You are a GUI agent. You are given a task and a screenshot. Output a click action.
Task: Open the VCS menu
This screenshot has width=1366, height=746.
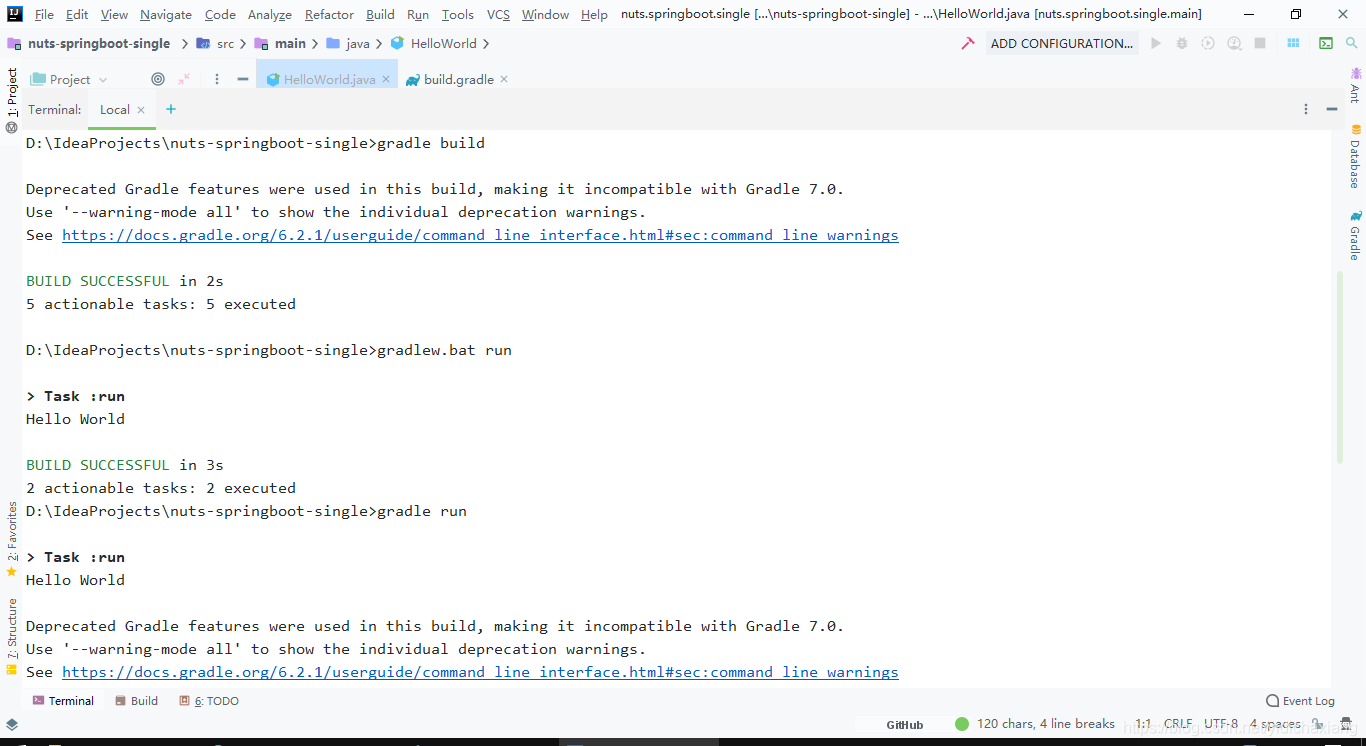coord(498,14)
